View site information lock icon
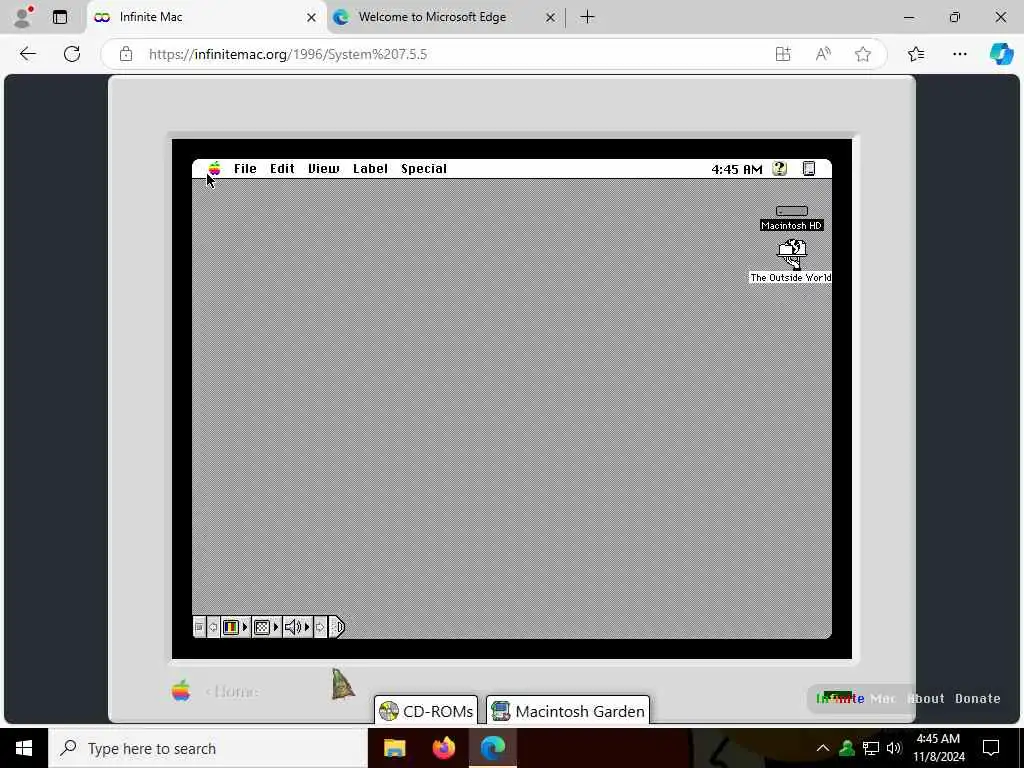The width and height of the screenshot is (1024, 768). tap(126, 54)
